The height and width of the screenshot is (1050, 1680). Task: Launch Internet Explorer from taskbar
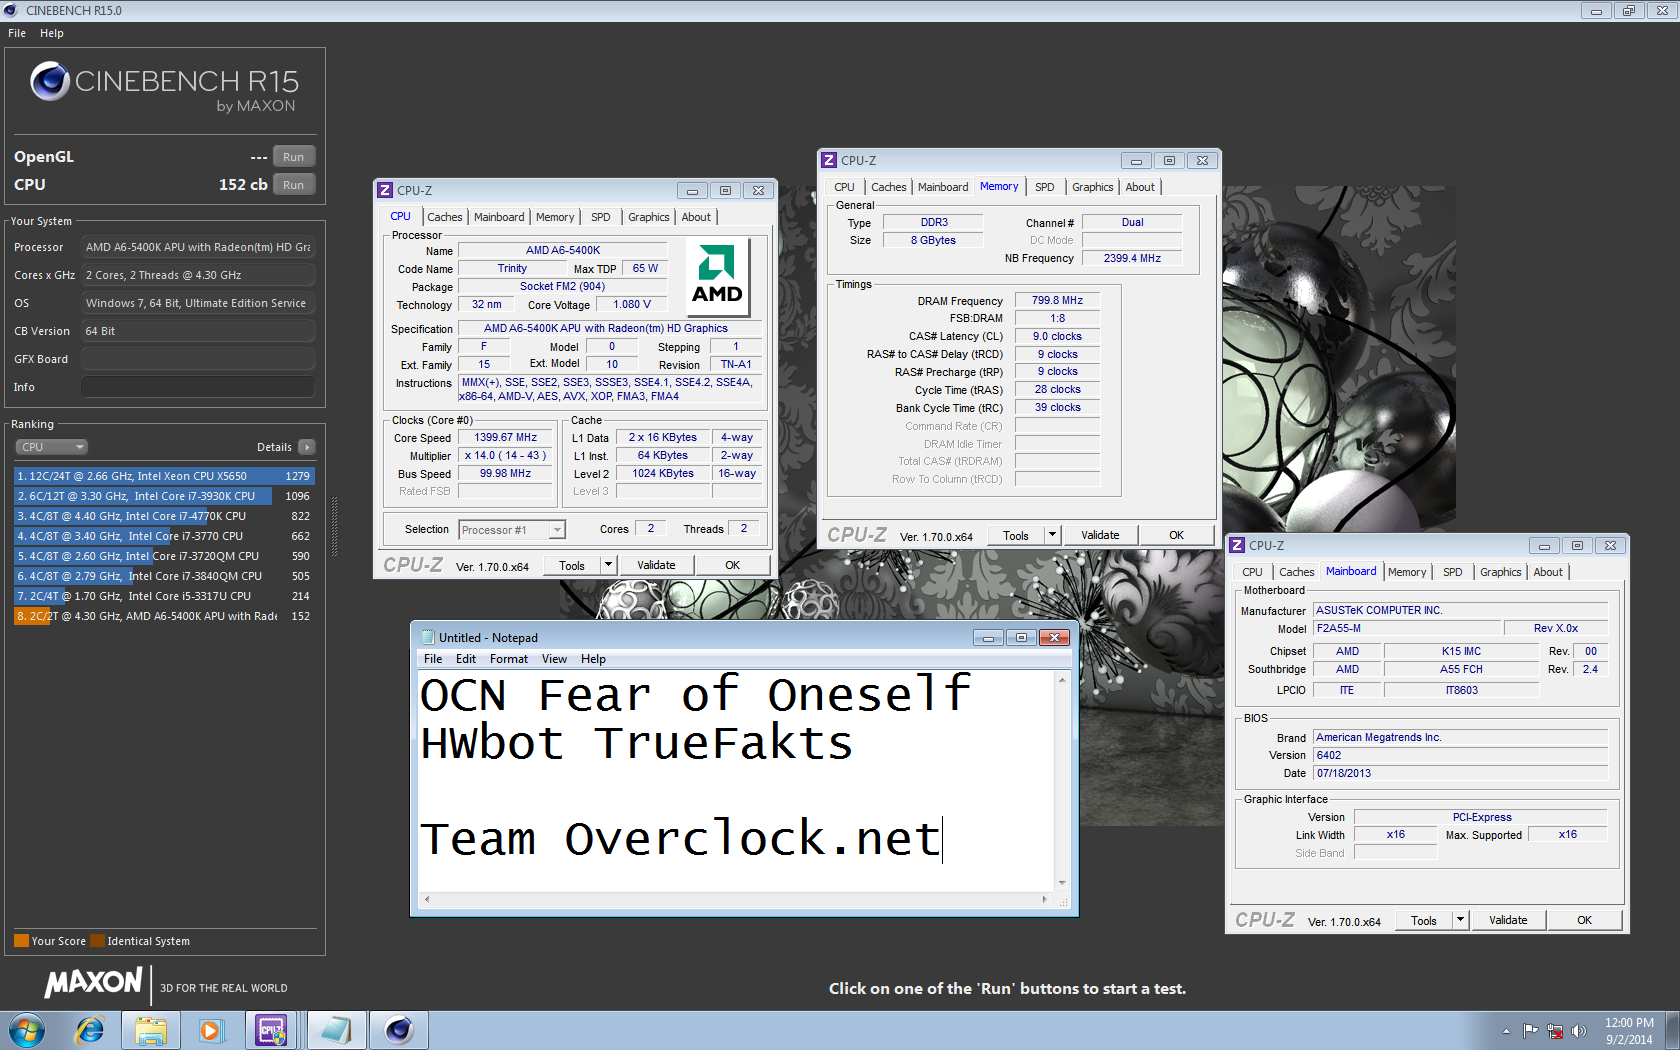(x=89, y=1030)
